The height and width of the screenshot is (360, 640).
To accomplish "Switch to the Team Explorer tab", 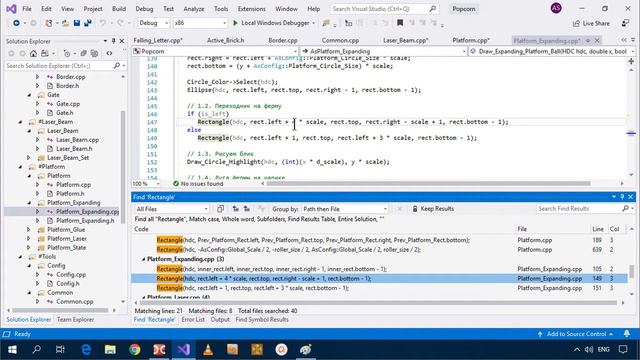I will (x=75, y=320).
